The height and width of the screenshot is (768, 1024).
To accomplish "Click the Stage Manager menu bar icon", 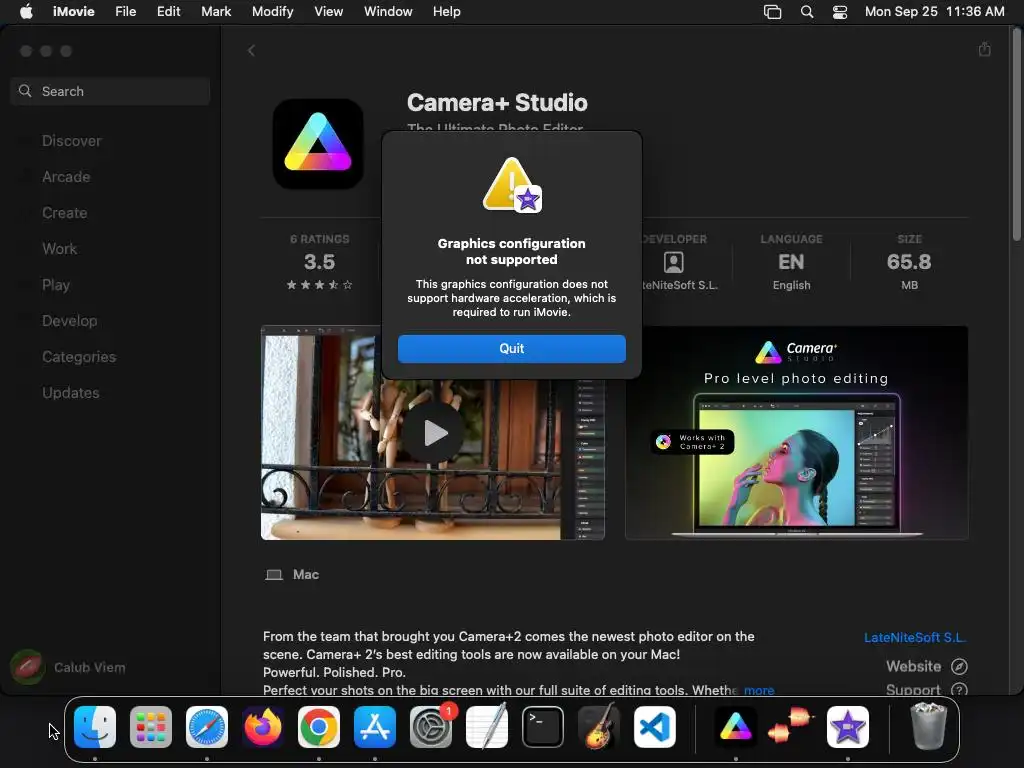I will (x=773, y=12).
